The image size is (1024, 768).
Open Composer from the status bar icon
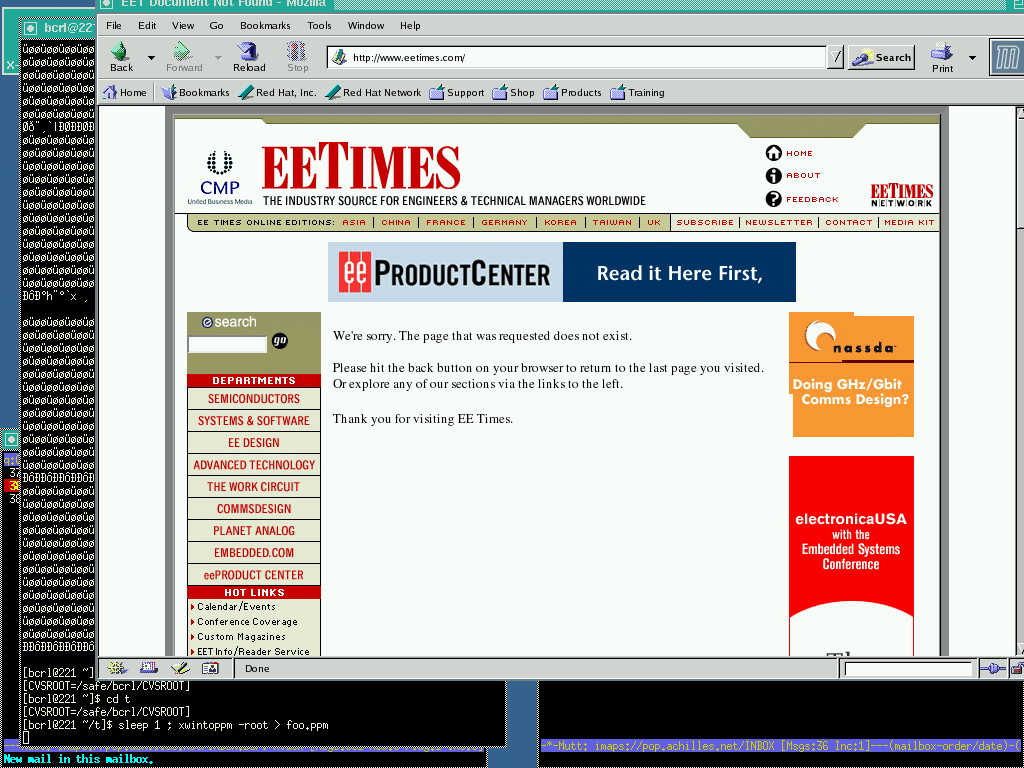[x=180, y=668]
